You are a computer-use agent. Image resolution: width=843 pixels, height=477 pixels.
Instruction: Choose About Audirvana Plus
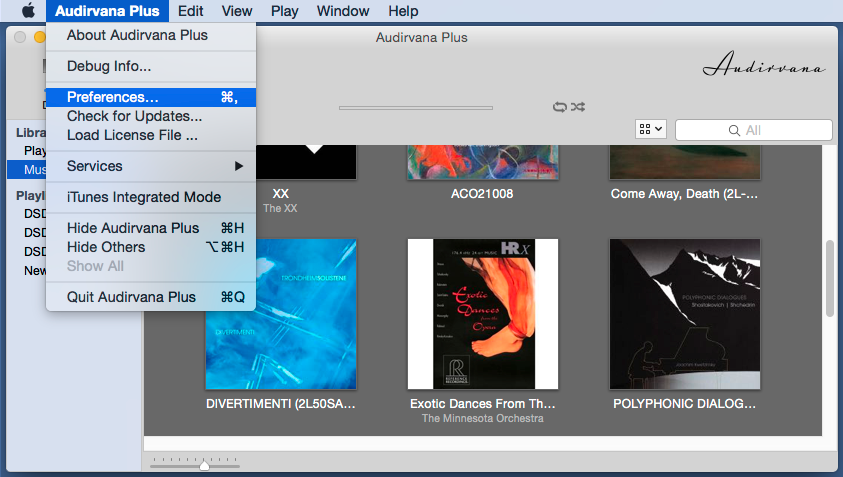(x=151, y=35)
